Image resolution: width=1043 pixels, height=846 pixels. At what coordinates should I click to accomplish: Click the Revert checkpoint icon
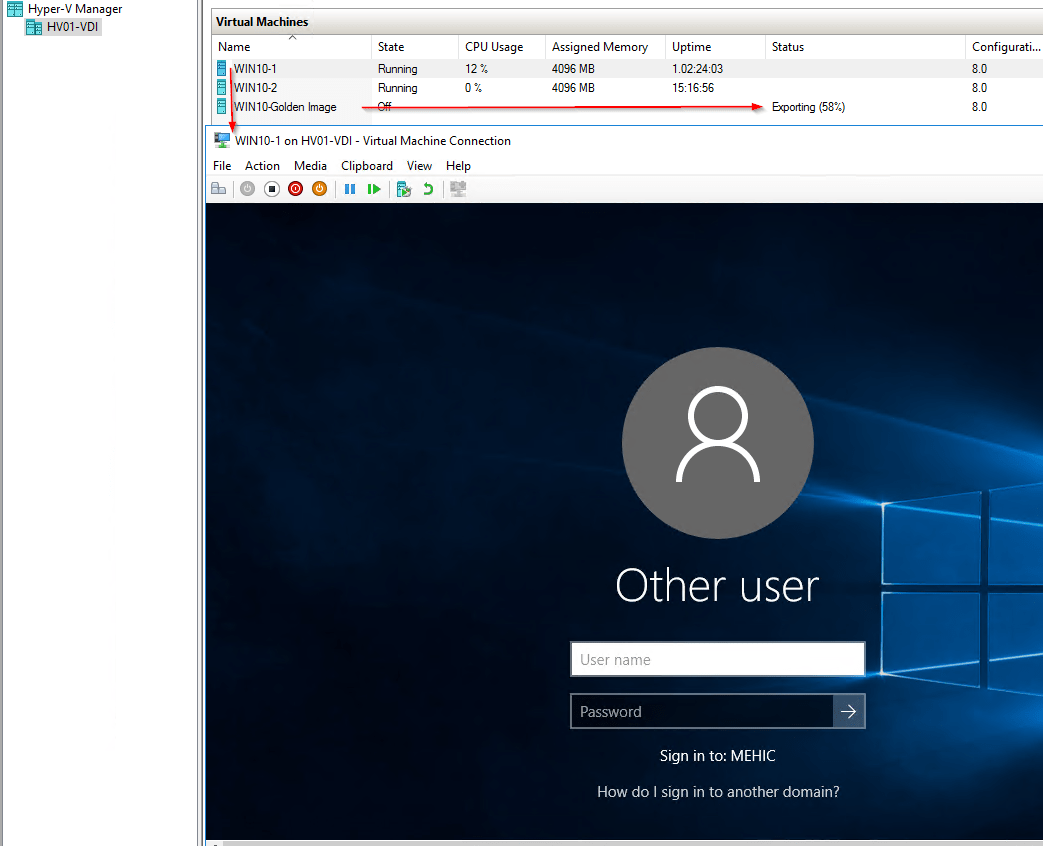click(x=428, y=188)
